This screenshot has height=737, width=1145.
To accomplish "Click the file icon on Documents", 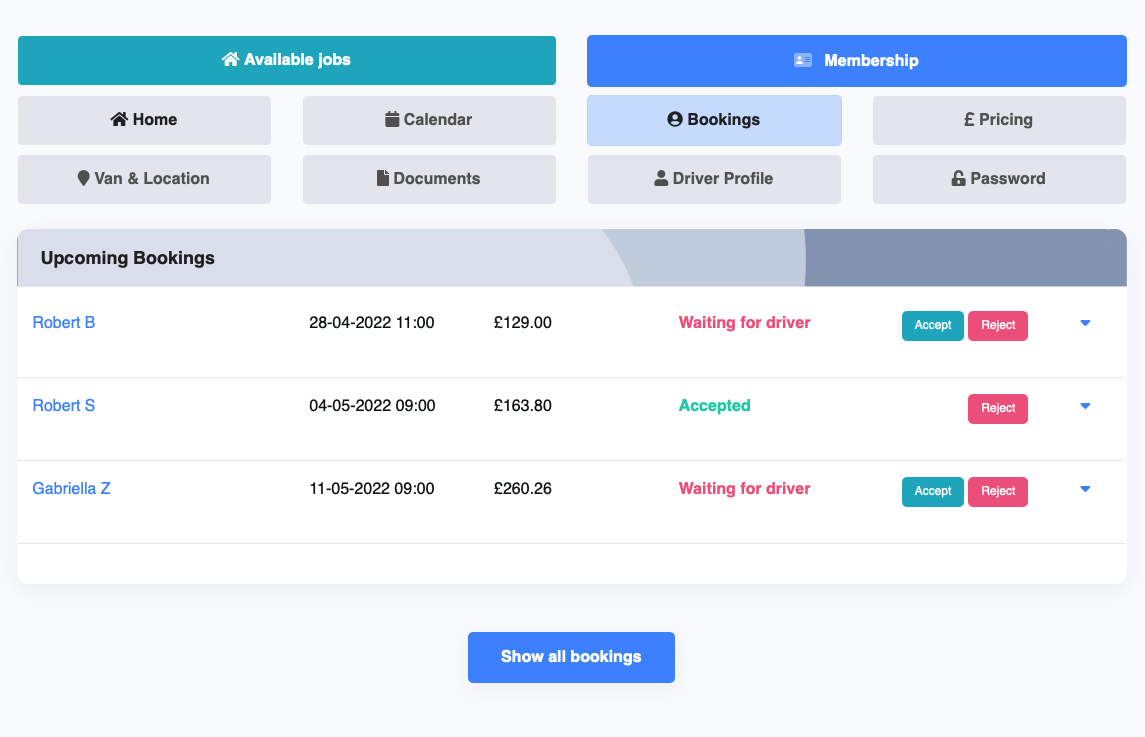I will point(383,179).
